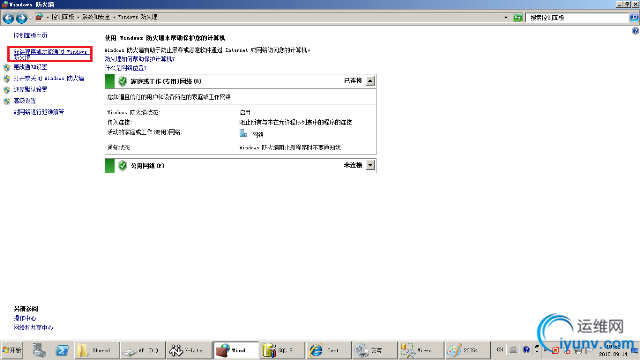Switch to the drive window taskbar button
Viewport: 640px width, 360px height.
[143, 350]
